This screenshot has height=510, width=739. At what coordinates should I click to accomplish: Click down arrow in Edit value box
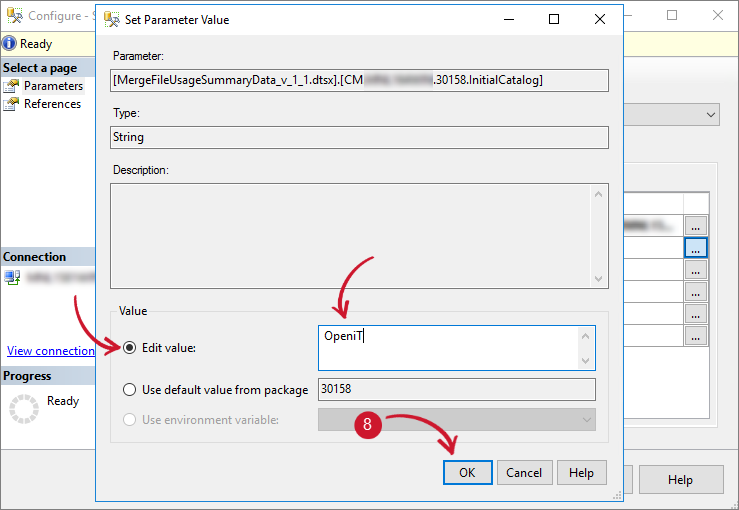point(585,361)
